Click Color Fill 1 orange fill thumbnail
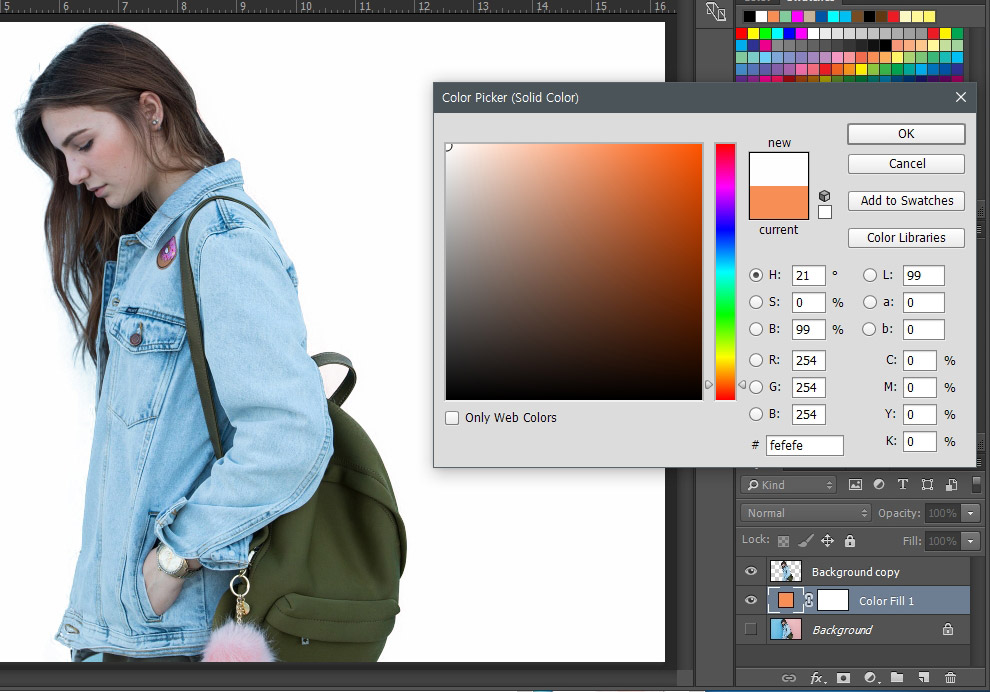This screenshot has height=692, width=990. click(785, 600)
